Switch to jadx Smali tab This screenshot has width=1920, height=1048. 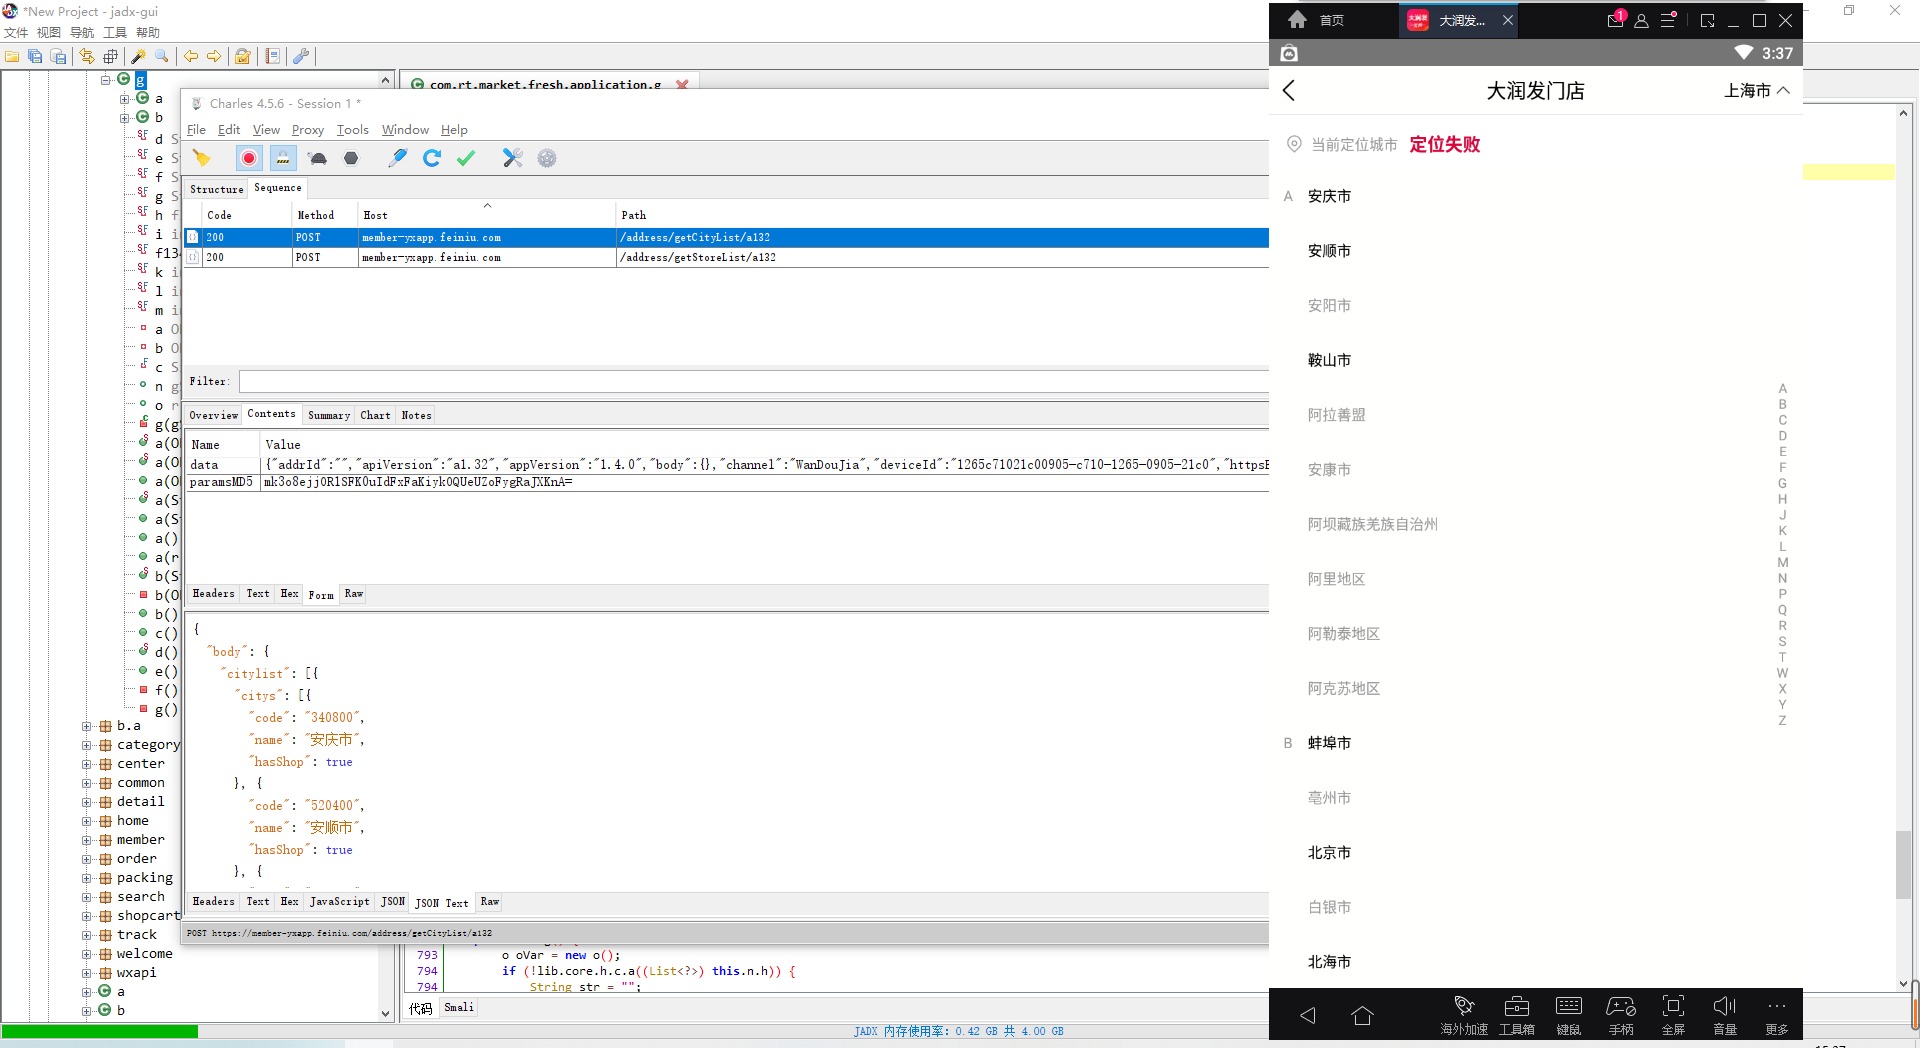(x=459, y=1008)
